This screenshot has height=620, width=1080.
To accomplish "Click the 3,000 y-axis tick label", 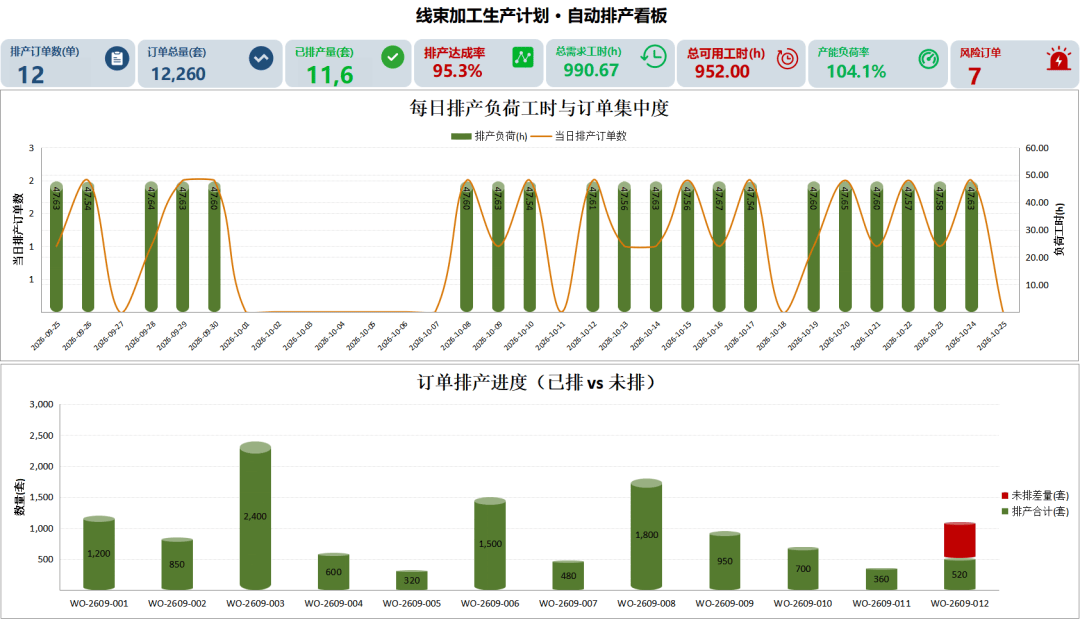I will (x=41, y=404).
